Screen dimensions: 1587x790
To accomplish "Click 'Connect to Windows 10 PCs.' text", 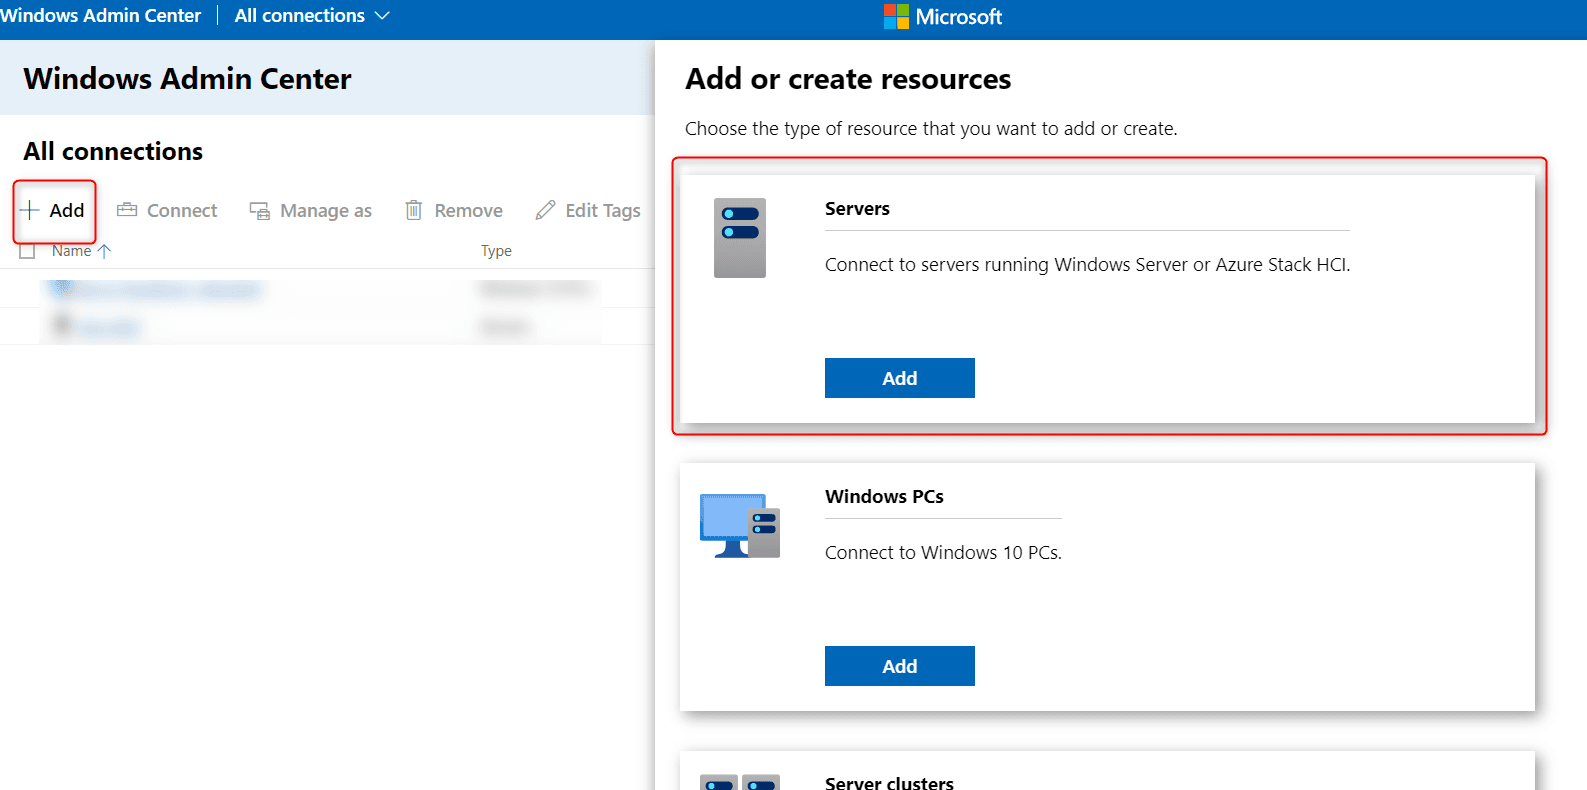I will click(943, 553).
